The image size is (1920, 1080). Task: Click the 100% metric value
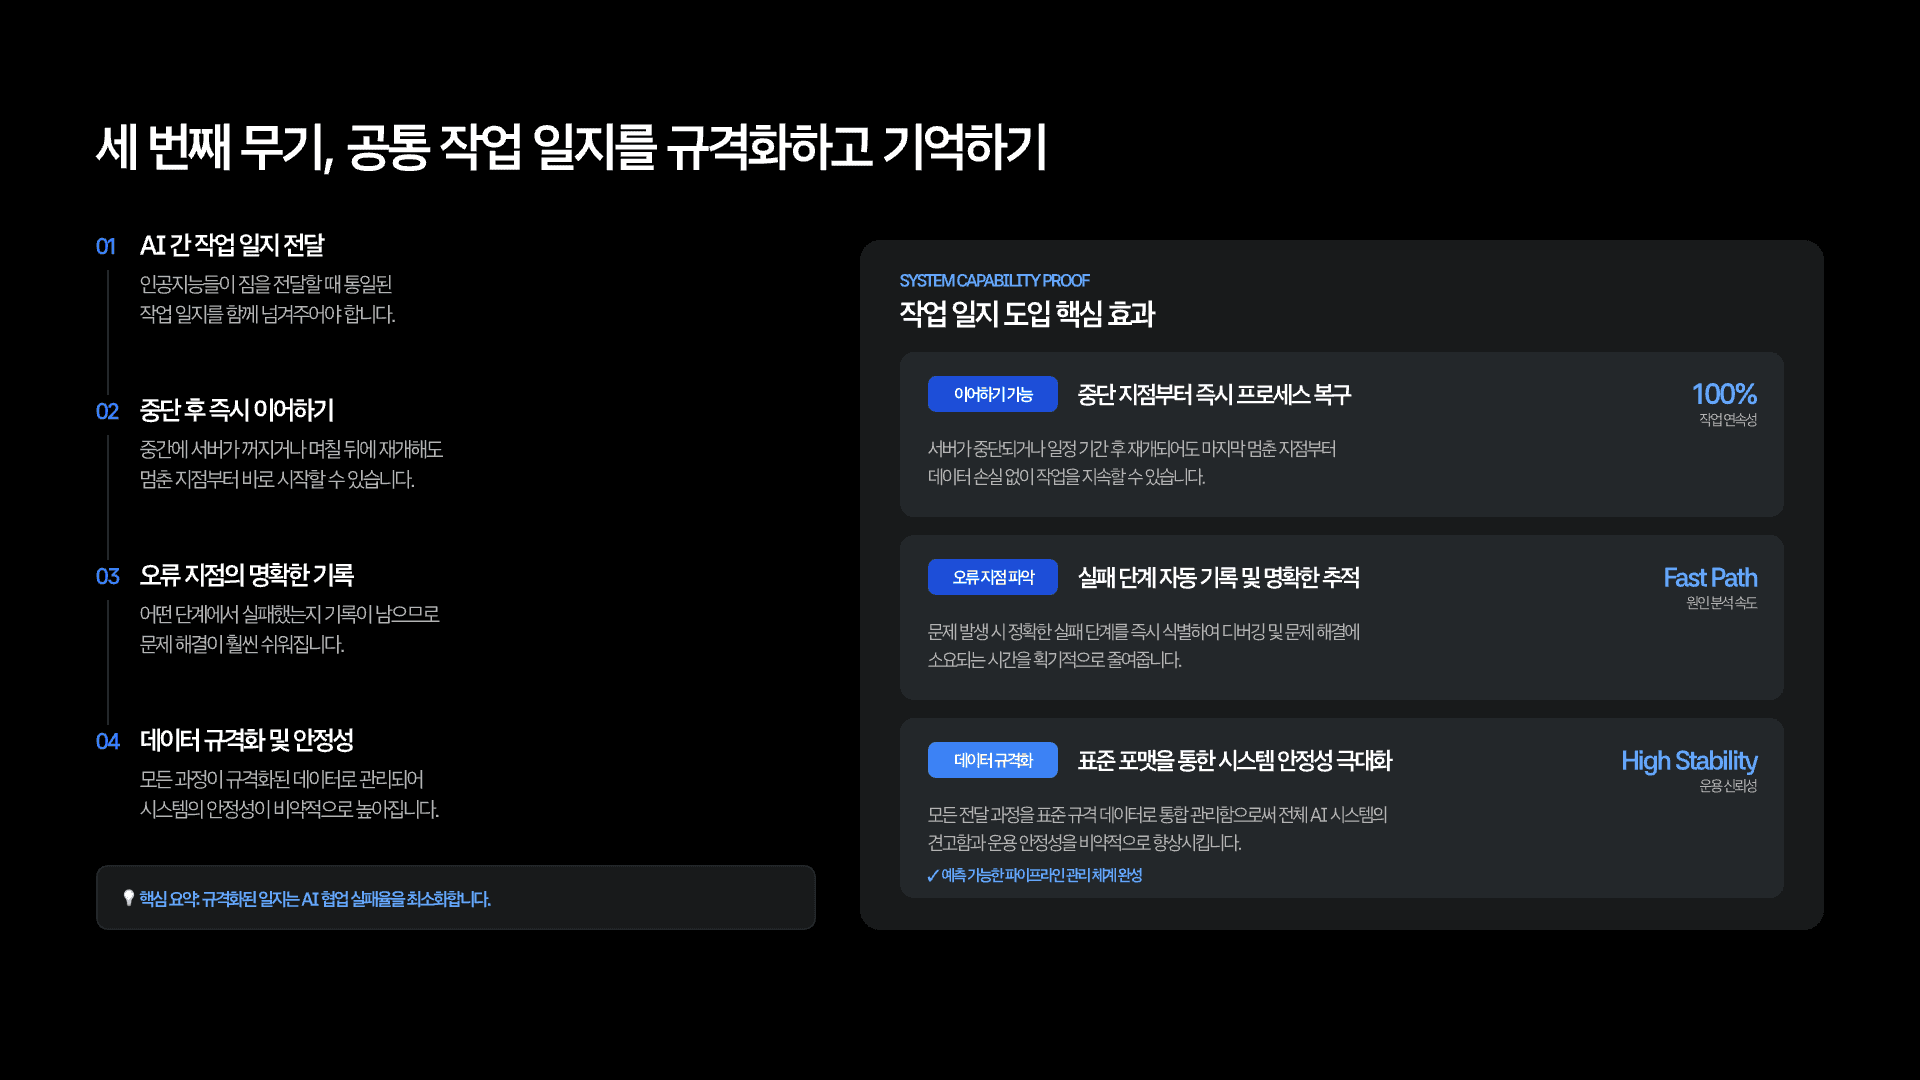pyautogui.click(x=1724, y=393)
